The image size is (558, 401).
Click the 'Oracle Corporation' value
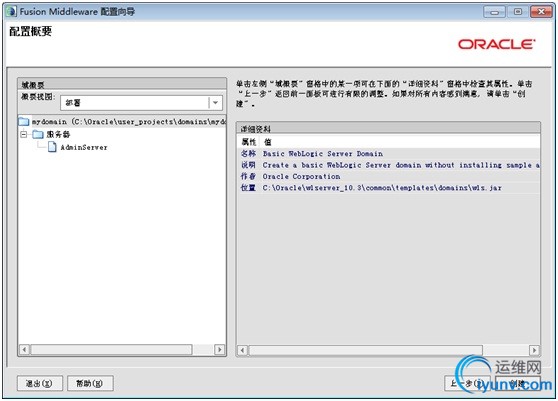301,176
